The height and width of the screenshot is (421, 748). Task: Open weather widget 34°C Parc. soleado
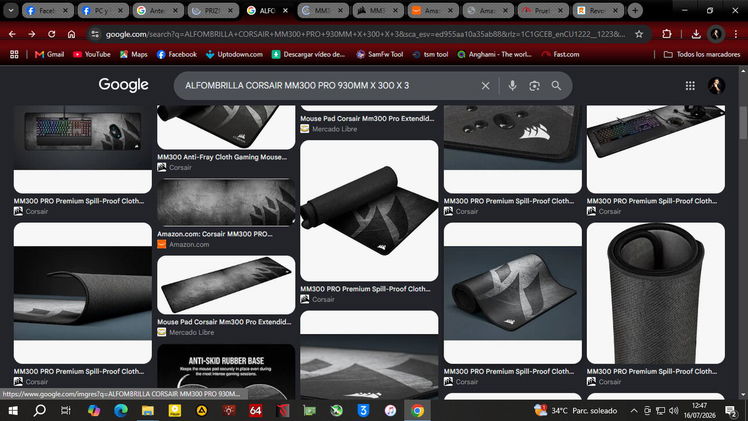pyautogui.click(x=576, y=411)
